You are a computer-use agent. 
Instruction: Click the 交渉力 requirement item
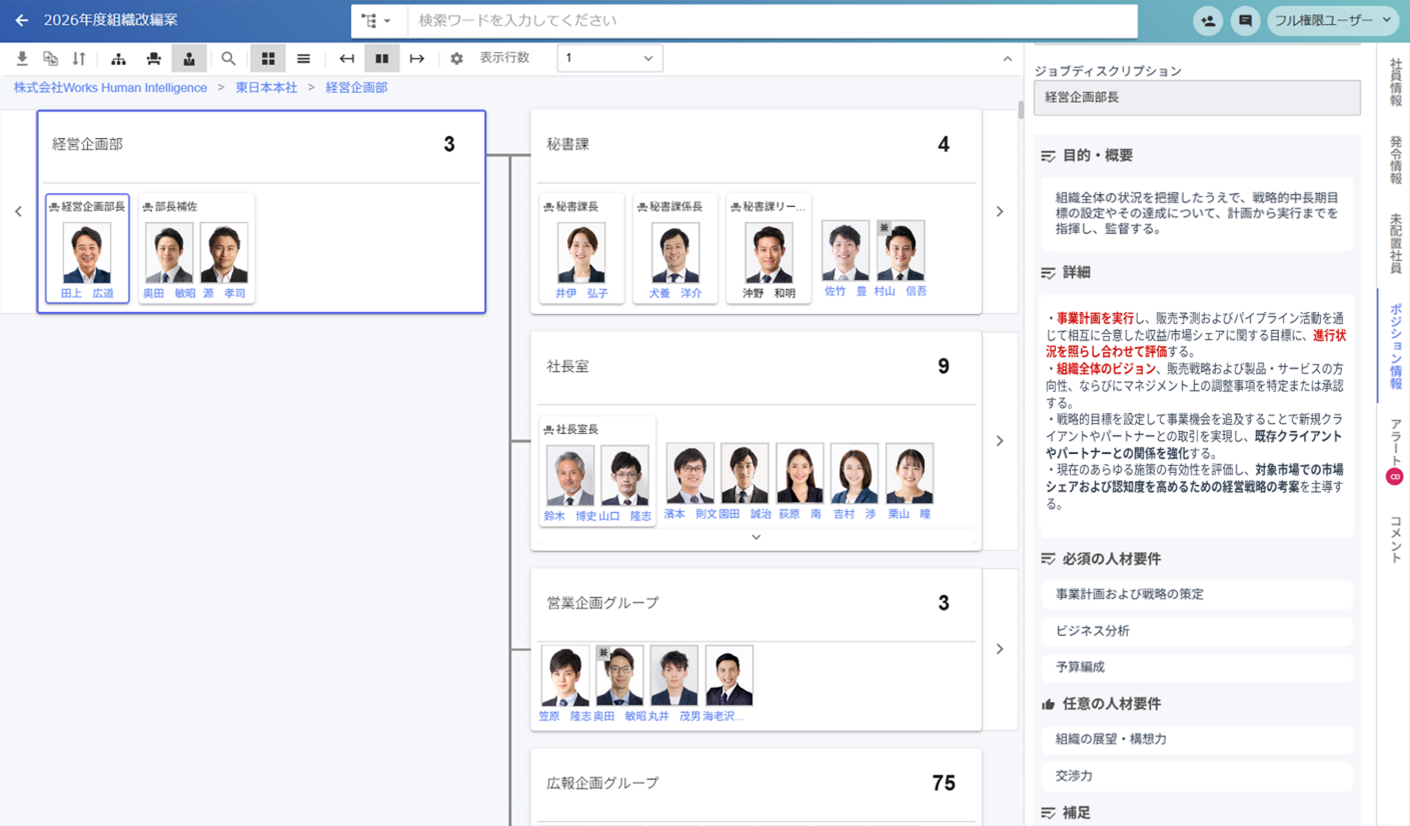pos(1197,775)
